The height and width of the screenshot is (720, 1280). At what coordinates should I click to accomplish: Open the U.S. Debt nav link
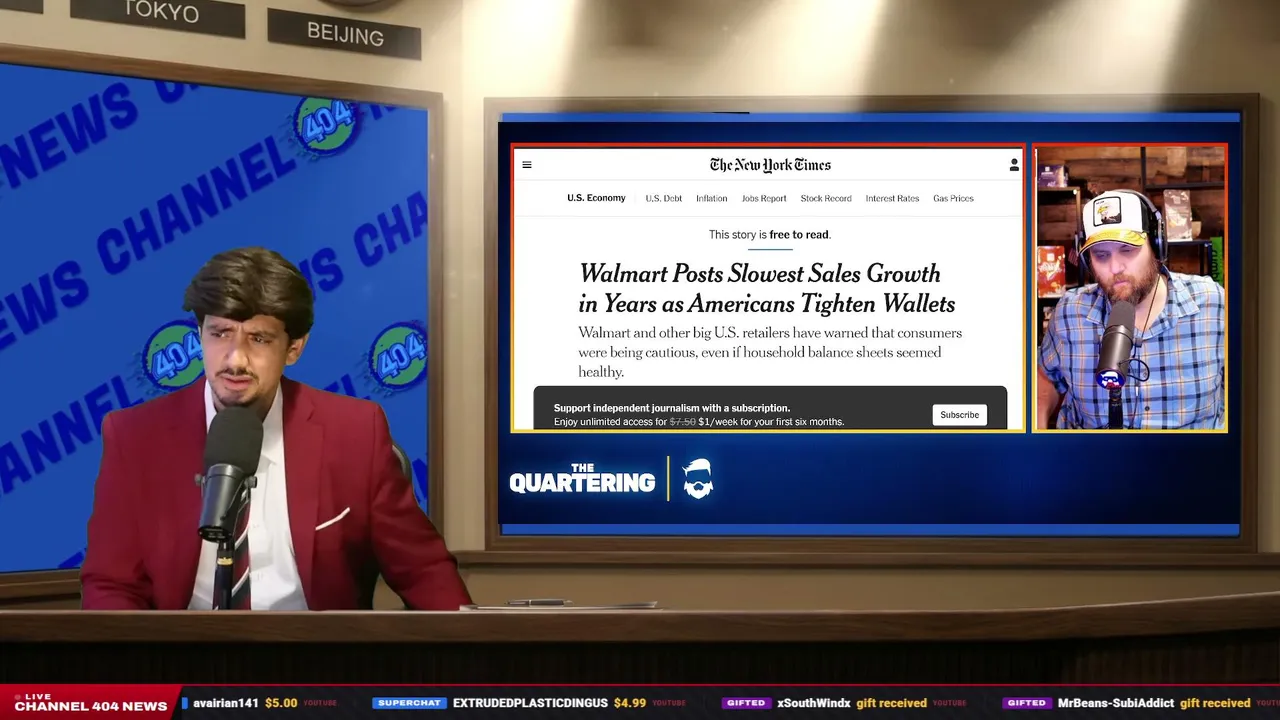pyautogui.click(x=664, y=198)
